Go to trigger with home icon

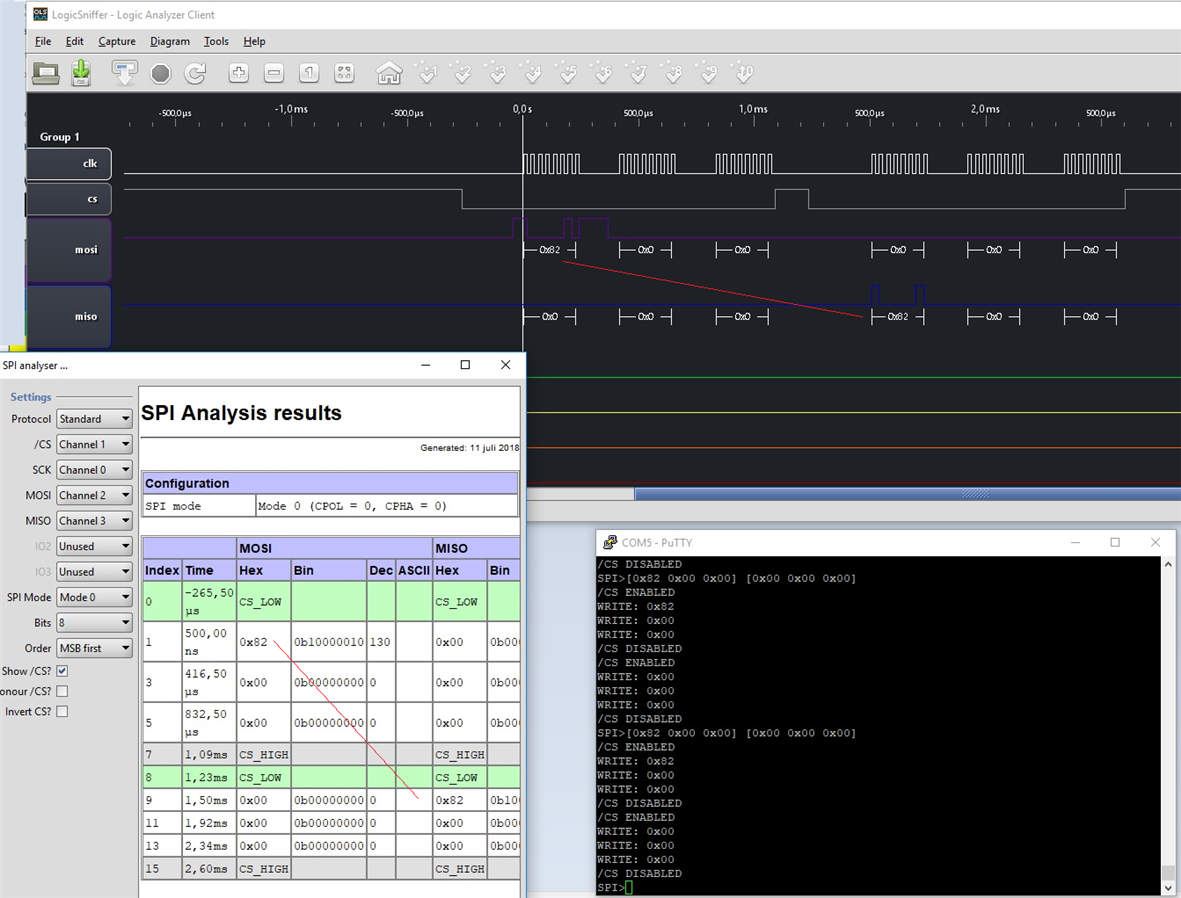click(389, 73)
